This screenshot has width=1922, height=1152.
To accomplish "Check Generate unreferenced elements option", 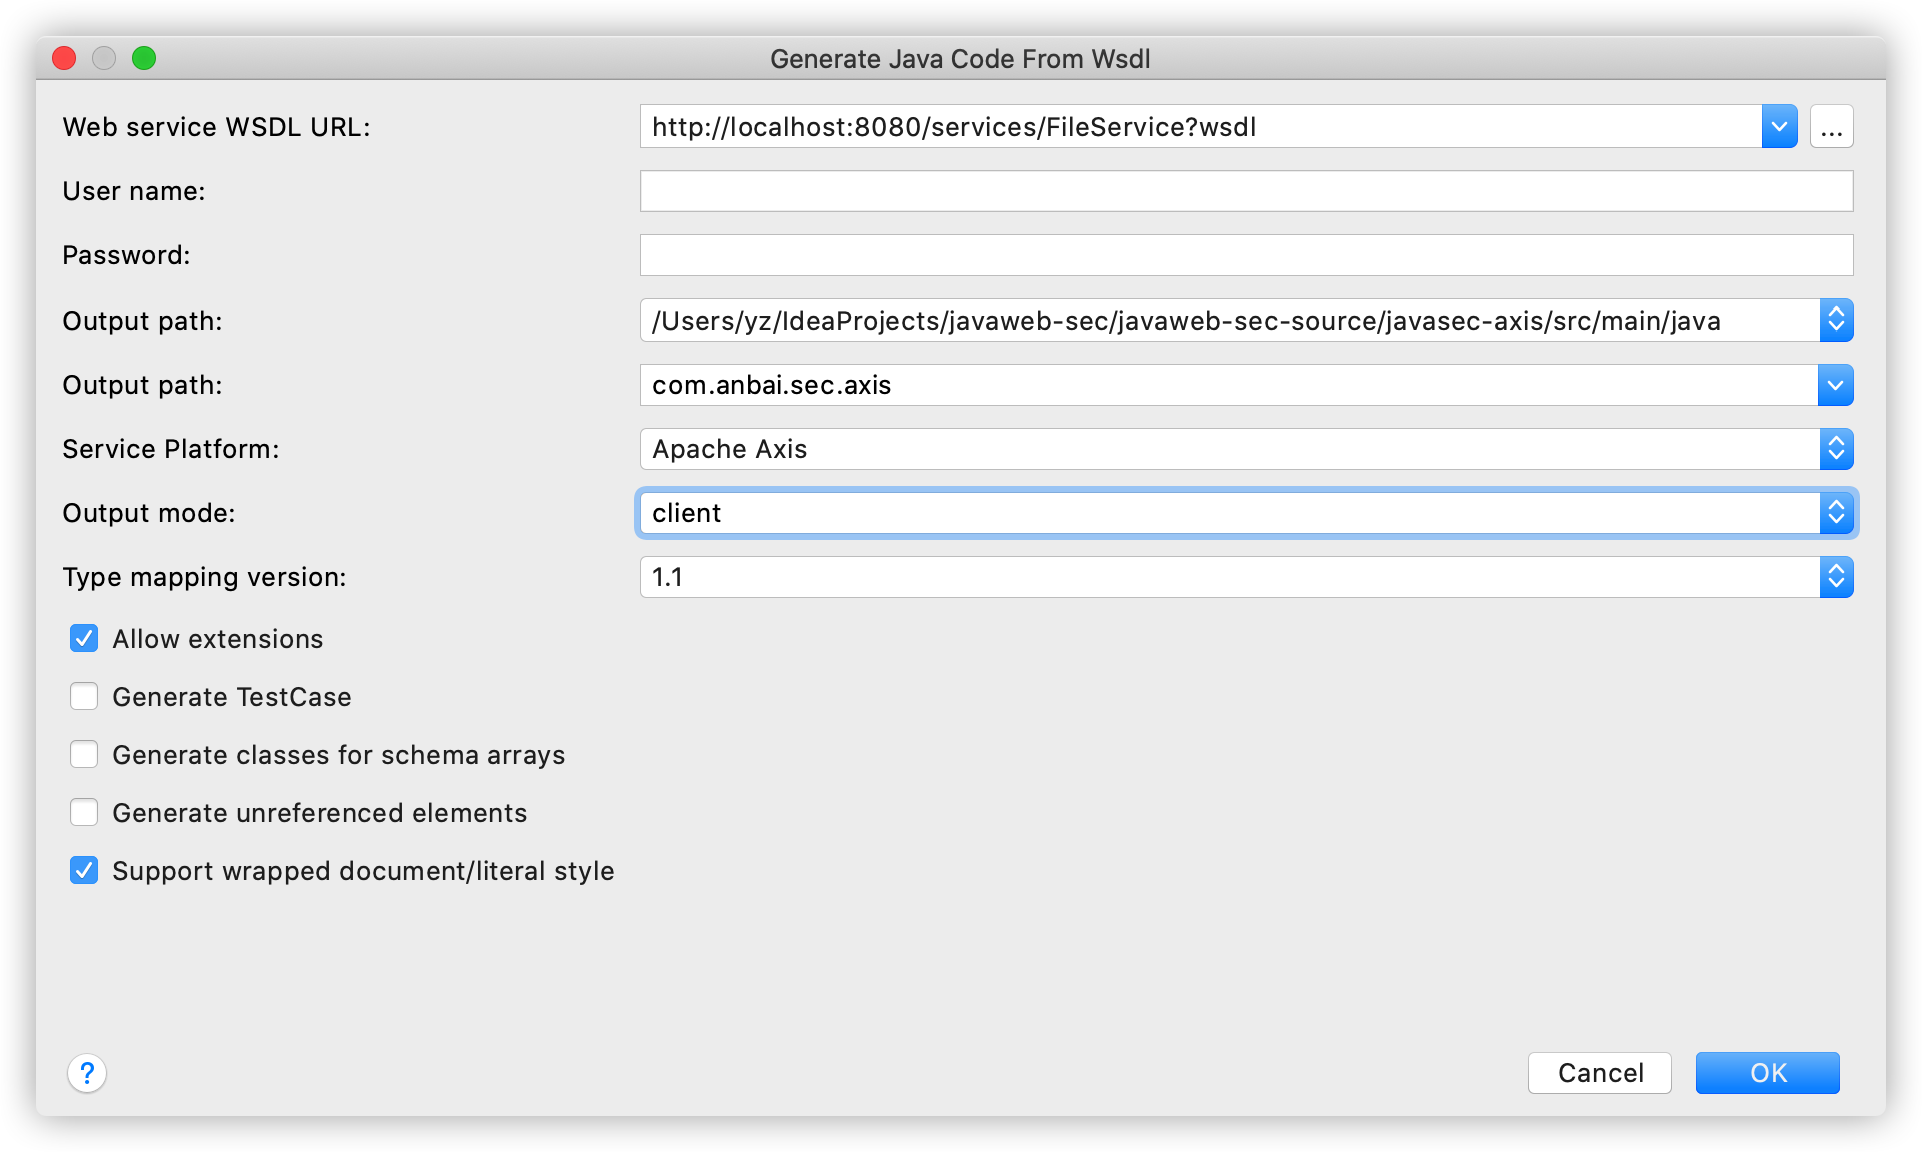I will pyautogui.click(x=84, y=813).
